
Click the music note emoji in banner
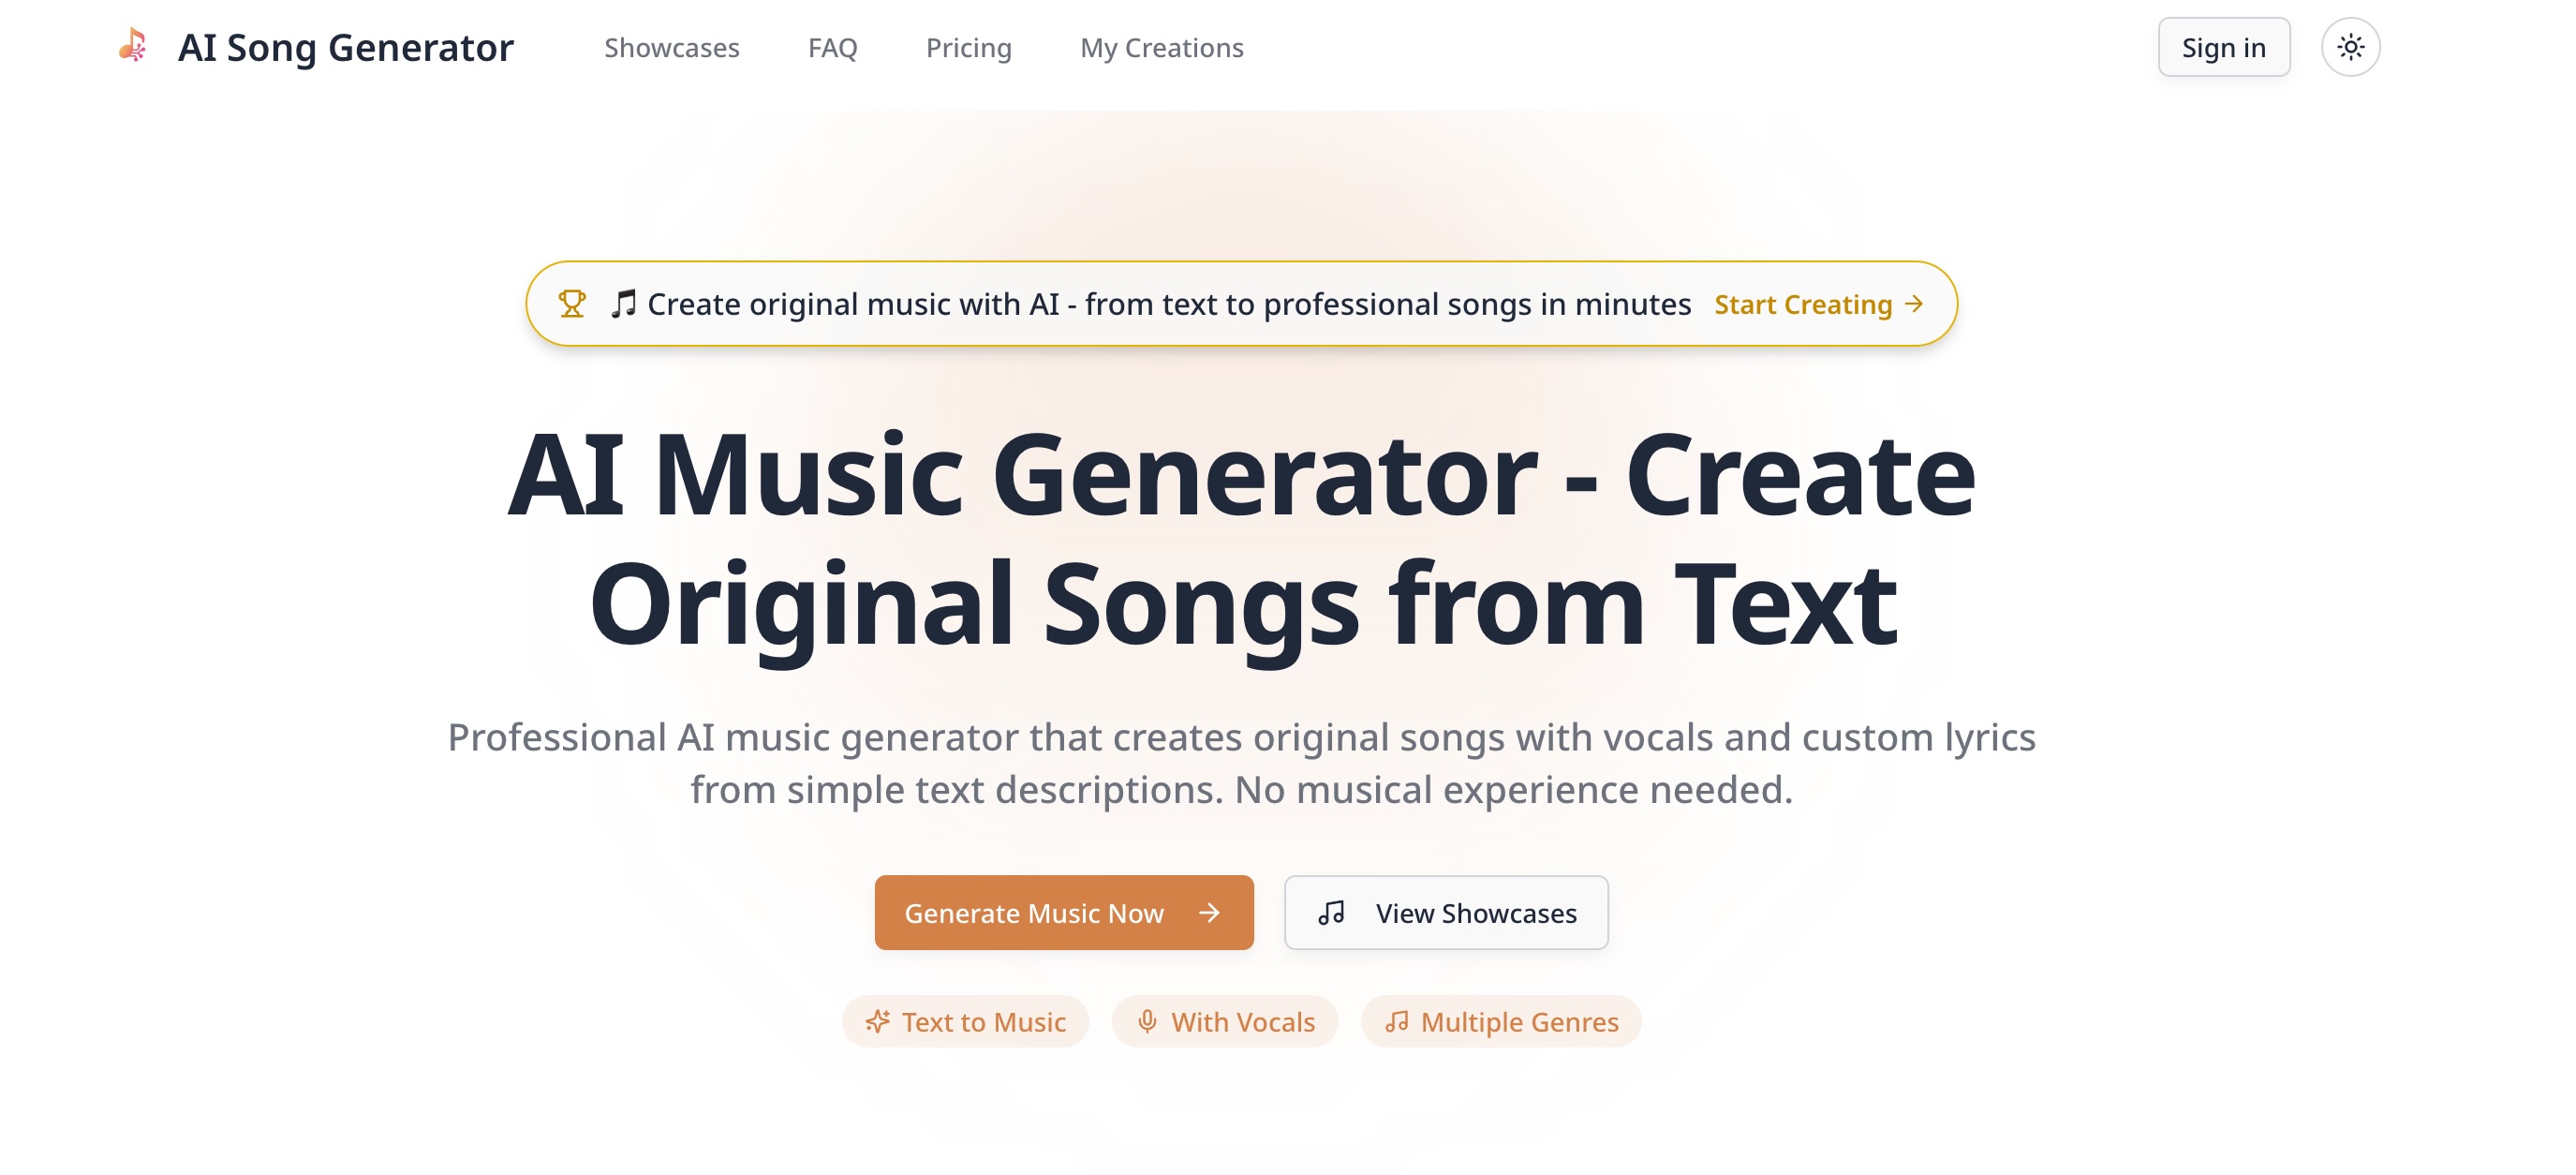[x=623, y=304]
